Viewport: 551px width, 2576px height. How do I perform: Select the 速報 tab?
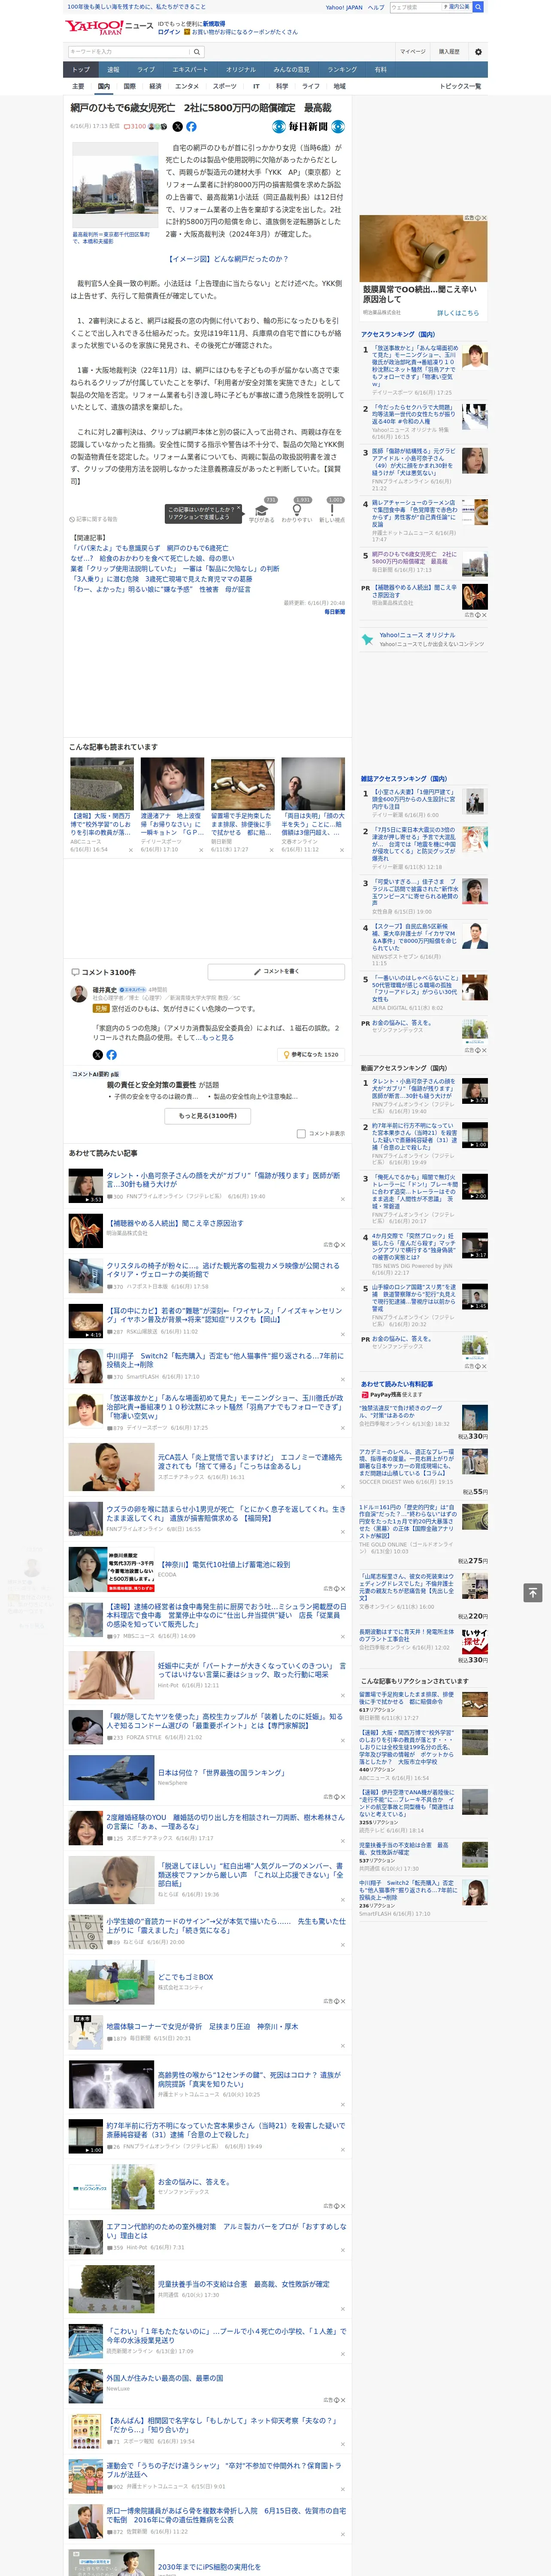113,70
